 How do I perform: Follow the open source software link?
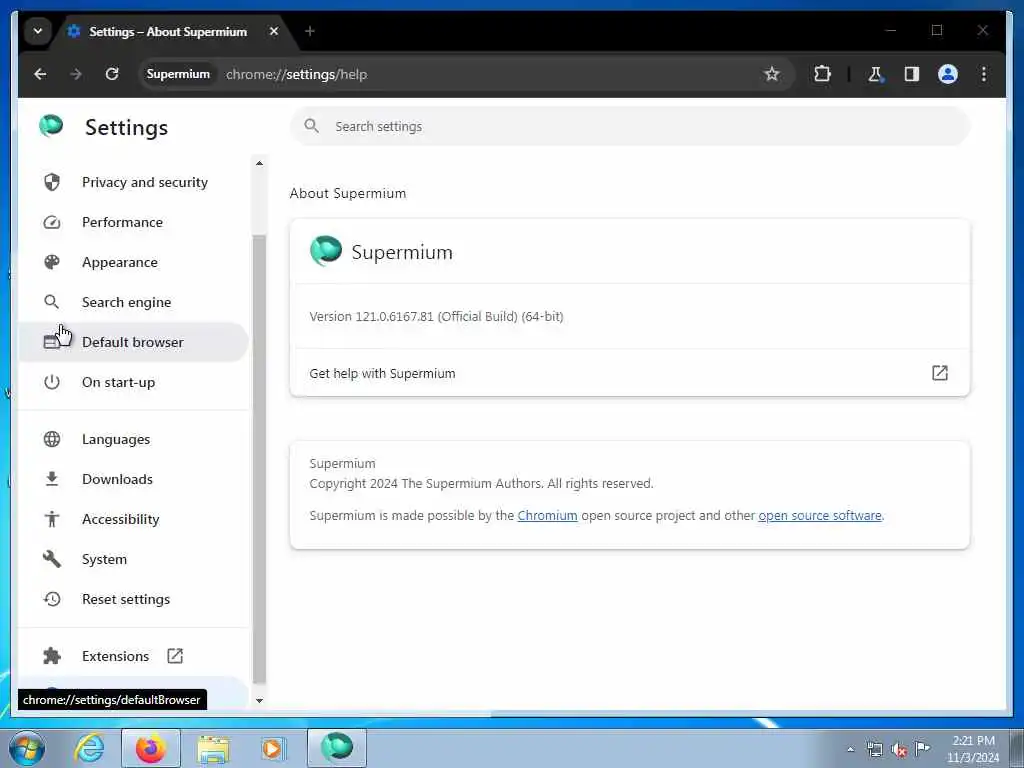(820, 515)
